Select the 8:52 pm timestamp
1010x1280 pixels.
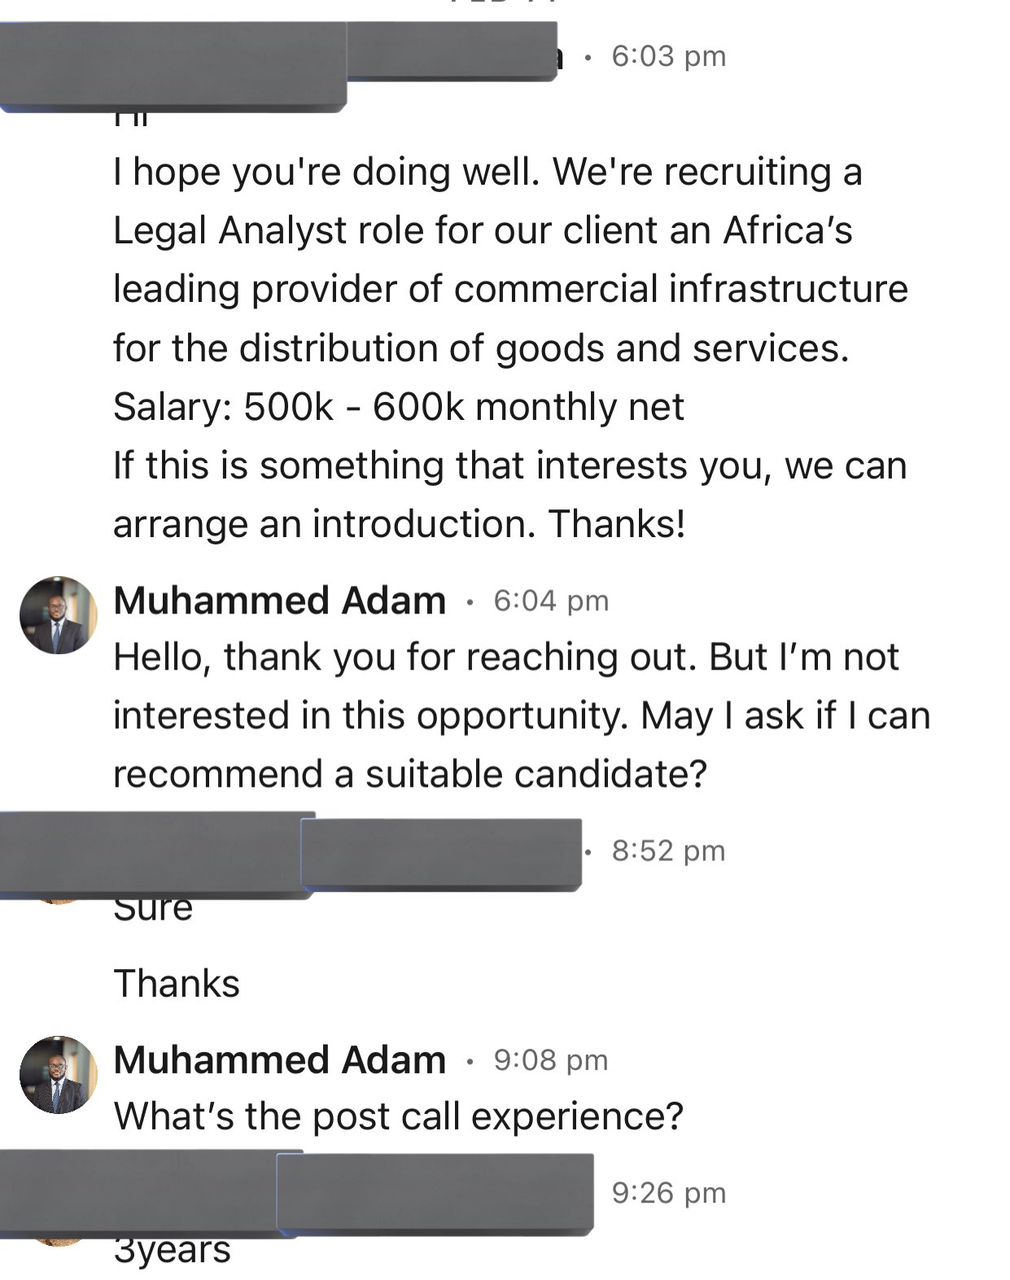click(668, 850)
